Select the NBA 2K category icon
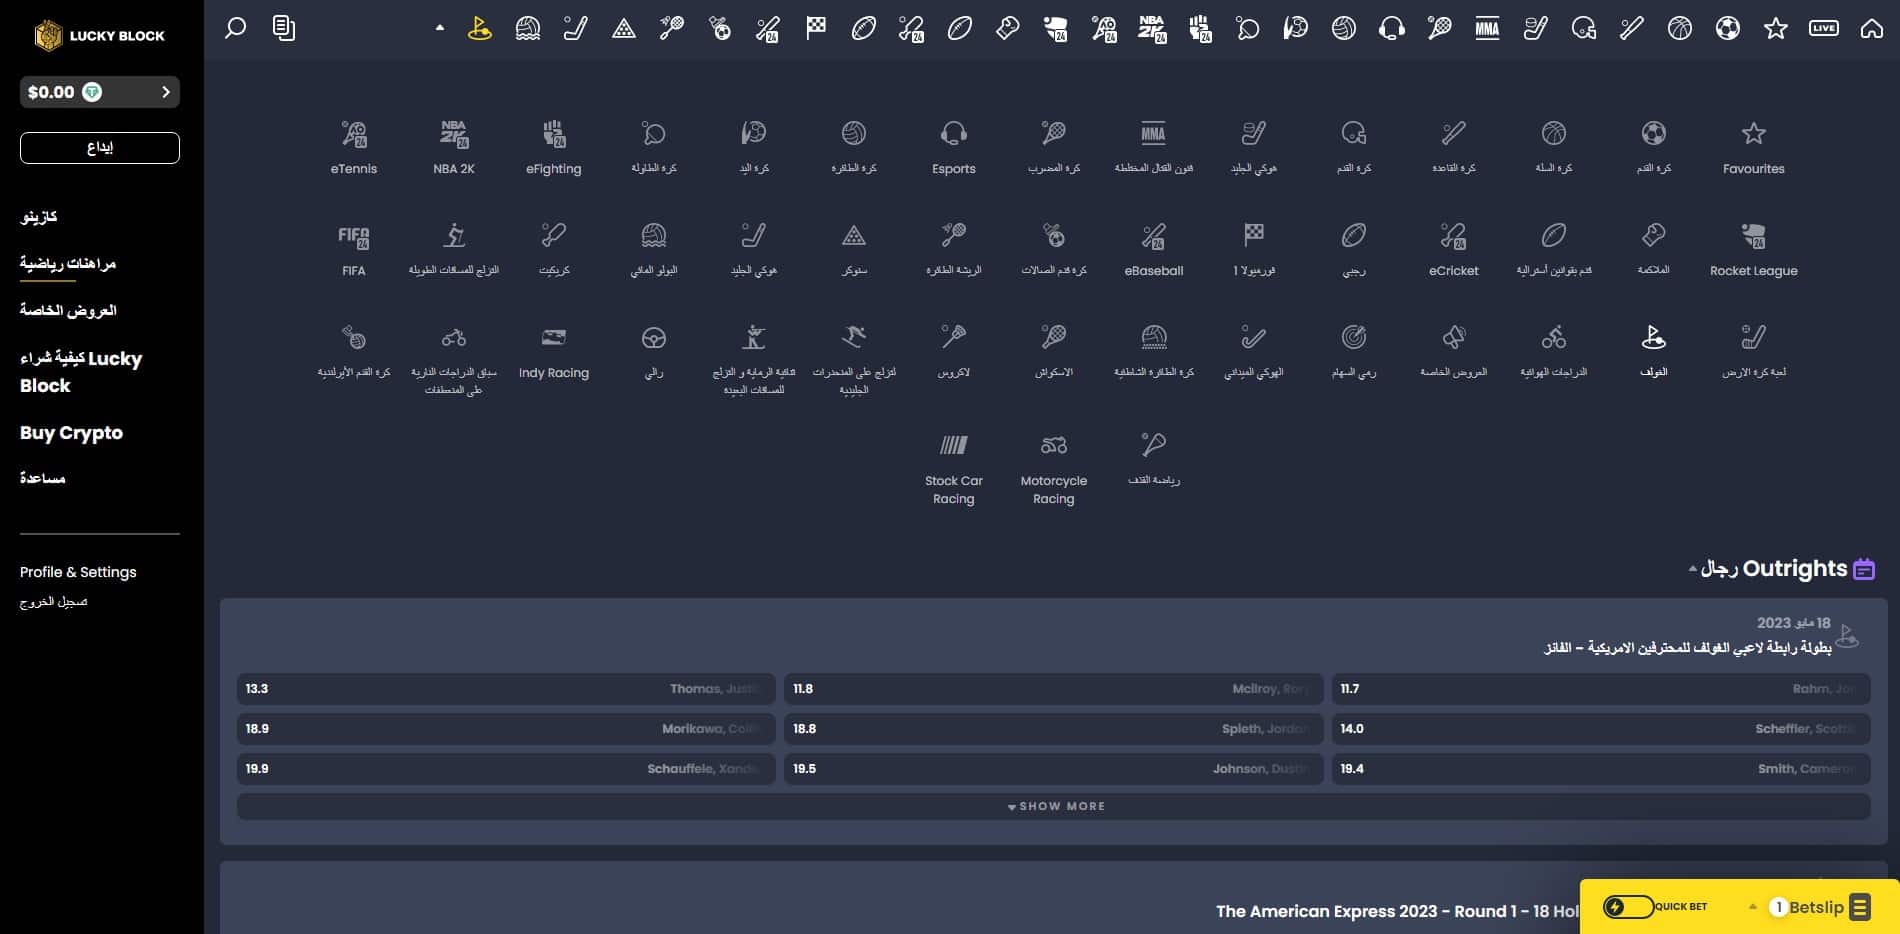The image size is (1900, 934). click(453, 146)
